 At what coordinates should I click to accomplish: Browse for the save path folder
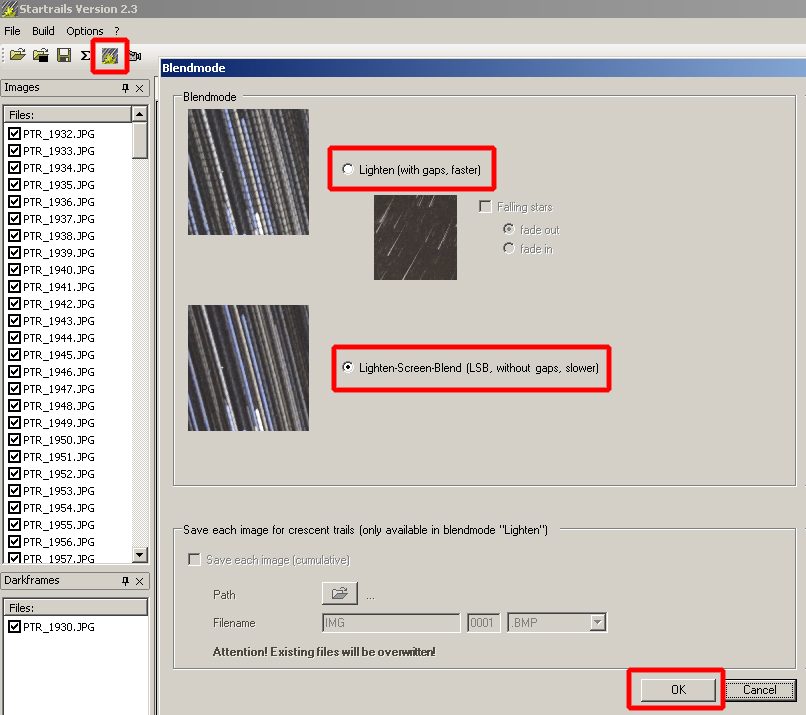pos(339,594)
